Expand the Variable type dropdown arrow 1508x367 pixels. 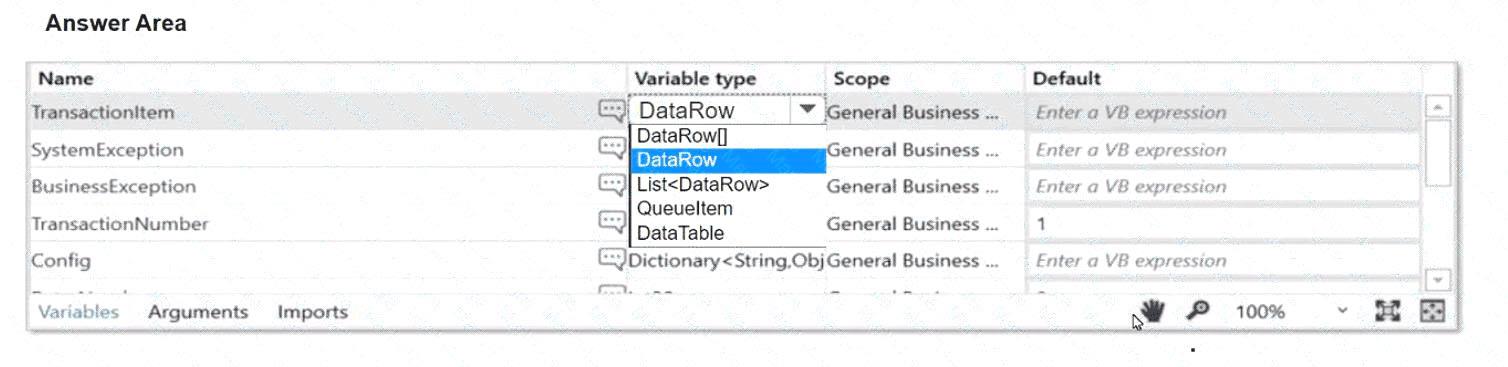pyautogui.click(x=807, y=109)
